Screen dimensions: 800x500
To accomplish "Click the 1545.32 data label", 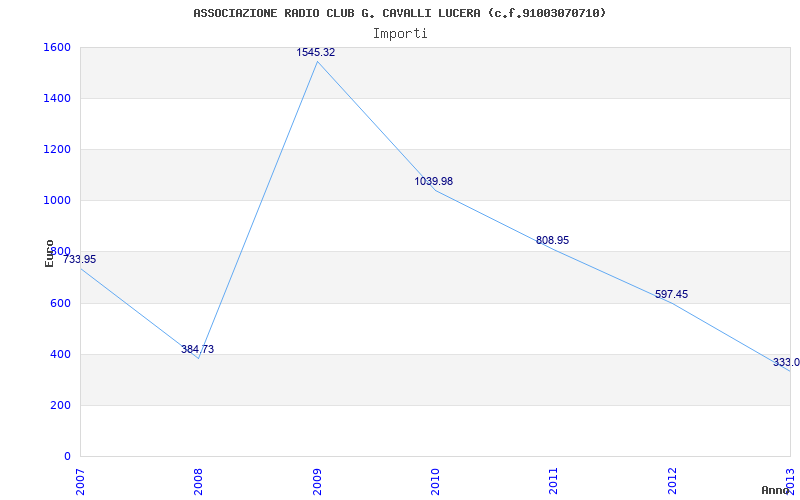I will (316, 52).
